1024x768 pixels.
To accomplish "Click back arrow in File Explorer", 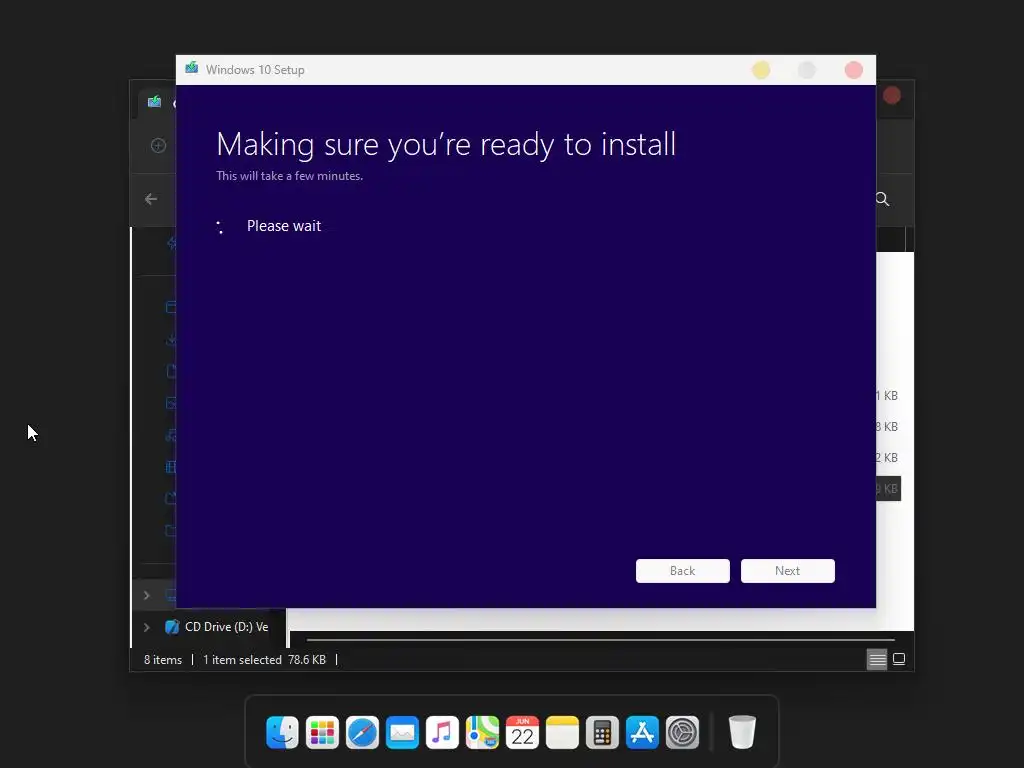I will tap(151, 199).
